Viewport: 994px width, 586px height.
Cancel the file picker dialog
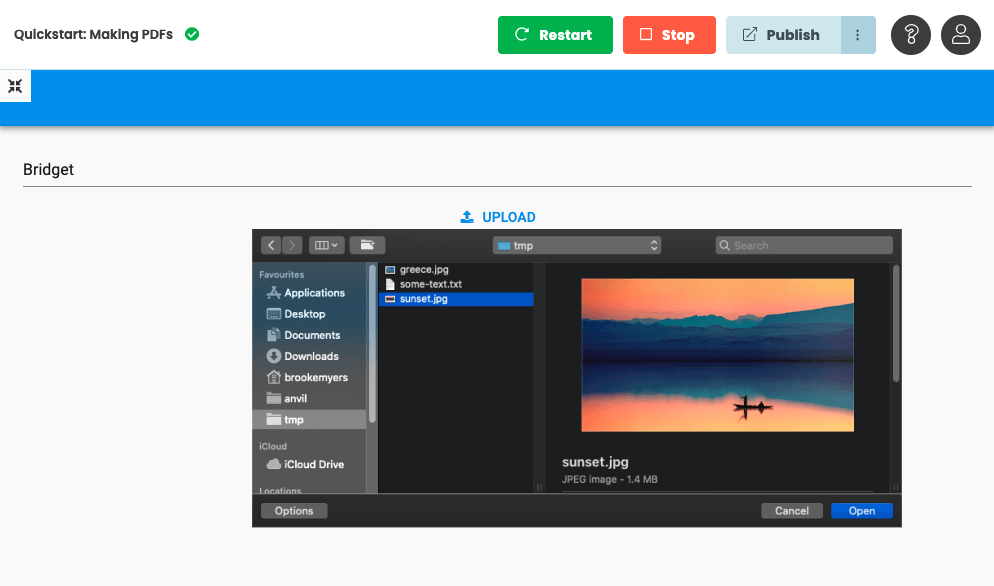pos(791,510)
